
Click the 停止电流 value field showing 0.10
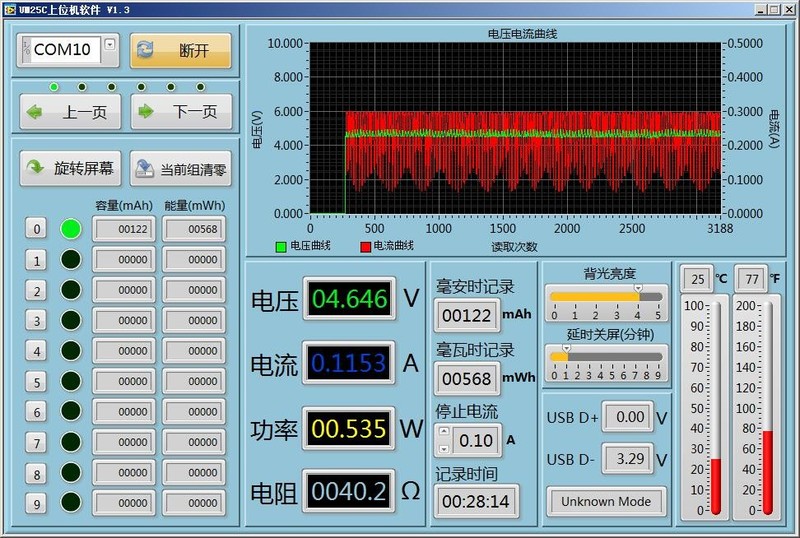pos(477,440)
